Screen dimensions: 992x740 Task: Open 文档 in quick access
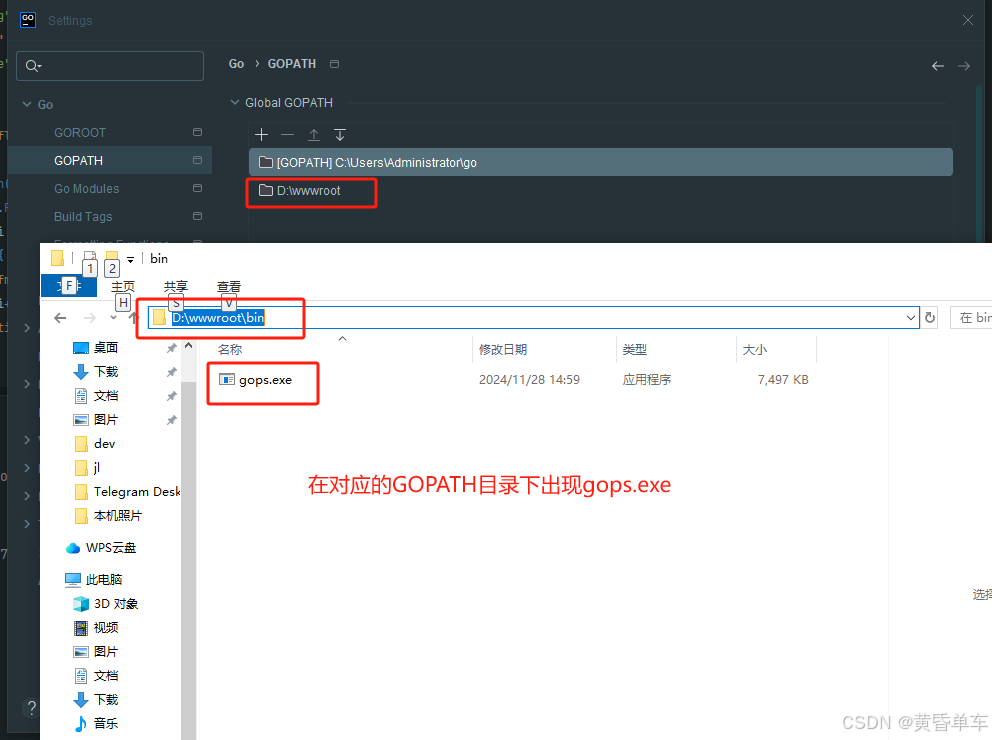tap(106, 396)
